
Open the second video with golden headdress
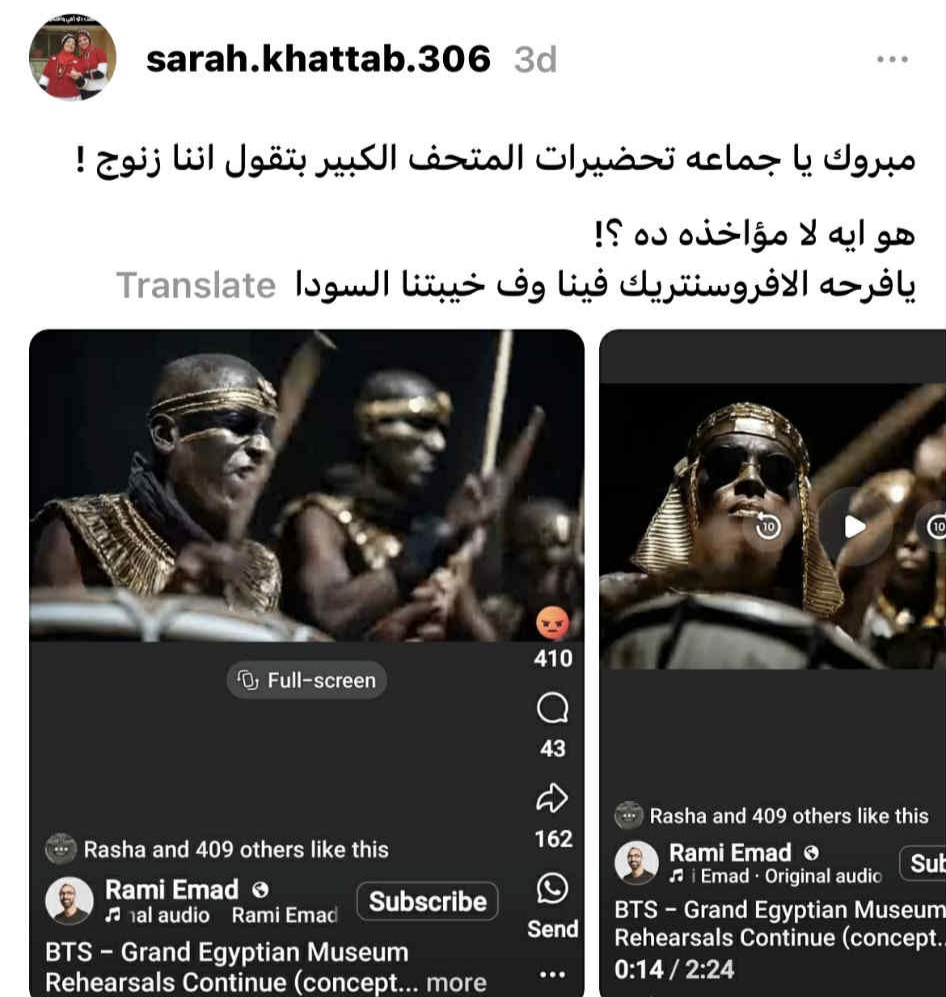(772, 525)
